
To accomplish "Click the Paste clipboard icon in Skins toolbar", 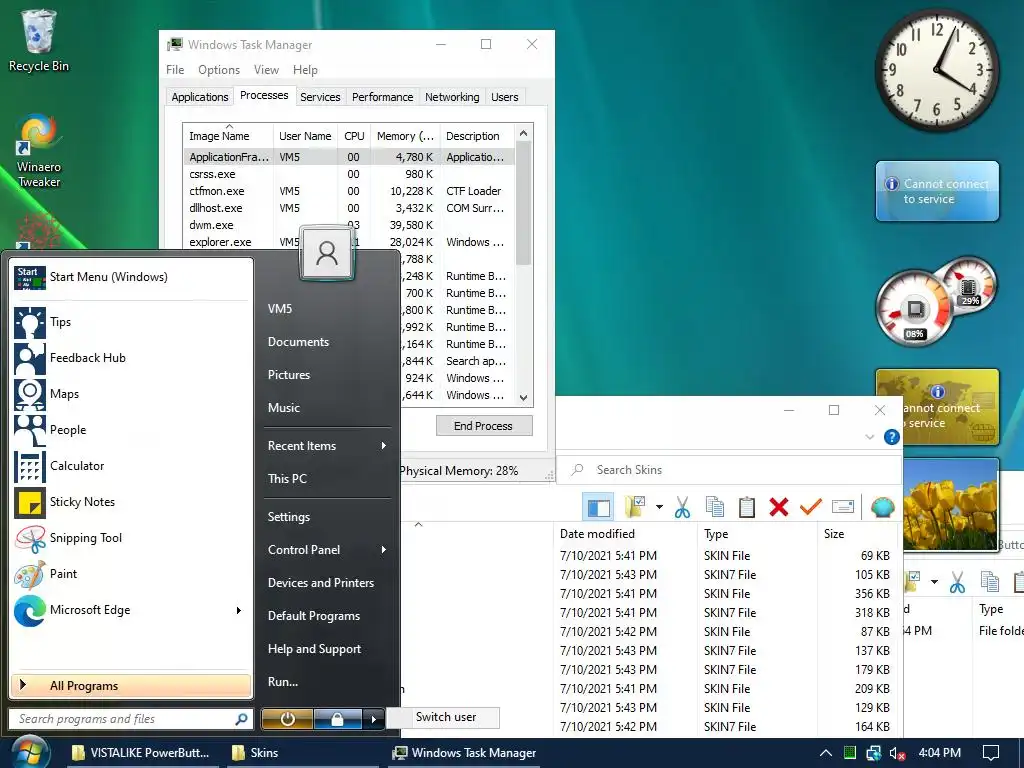I will click(x=746, y=507).
